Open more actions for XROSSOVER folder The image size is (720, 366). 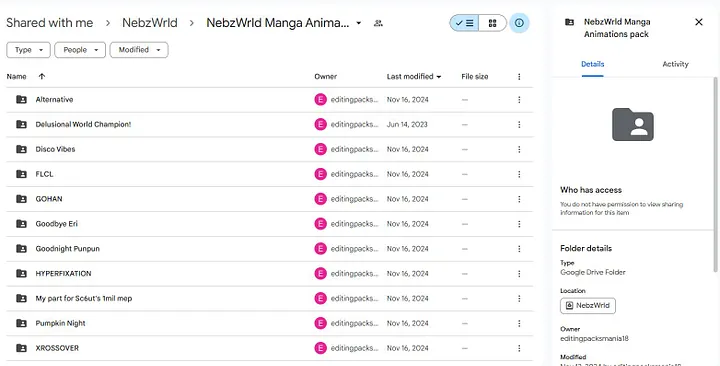coord(519,348)
